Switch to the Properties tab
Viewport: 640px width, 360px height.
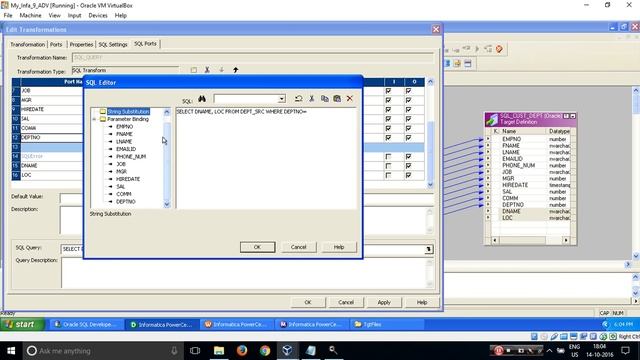pyautogui.click(x=81, y=44)
